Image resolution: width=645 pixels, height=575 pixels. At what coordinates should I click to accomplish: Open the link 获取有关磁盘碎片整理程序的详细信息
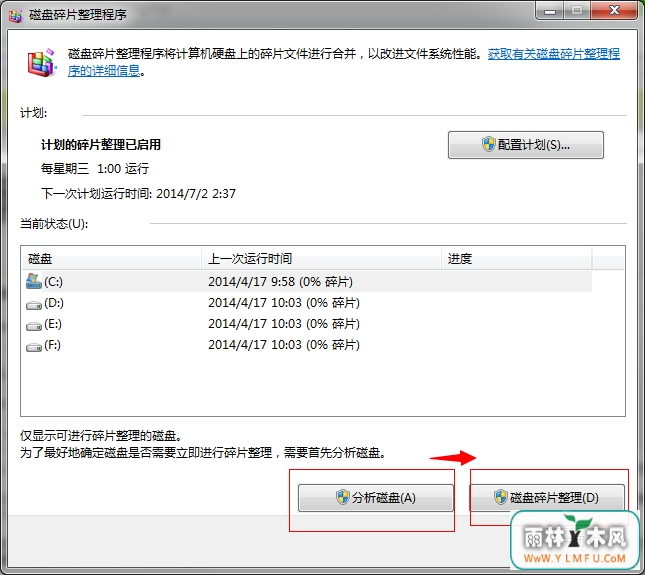(554, 54)
